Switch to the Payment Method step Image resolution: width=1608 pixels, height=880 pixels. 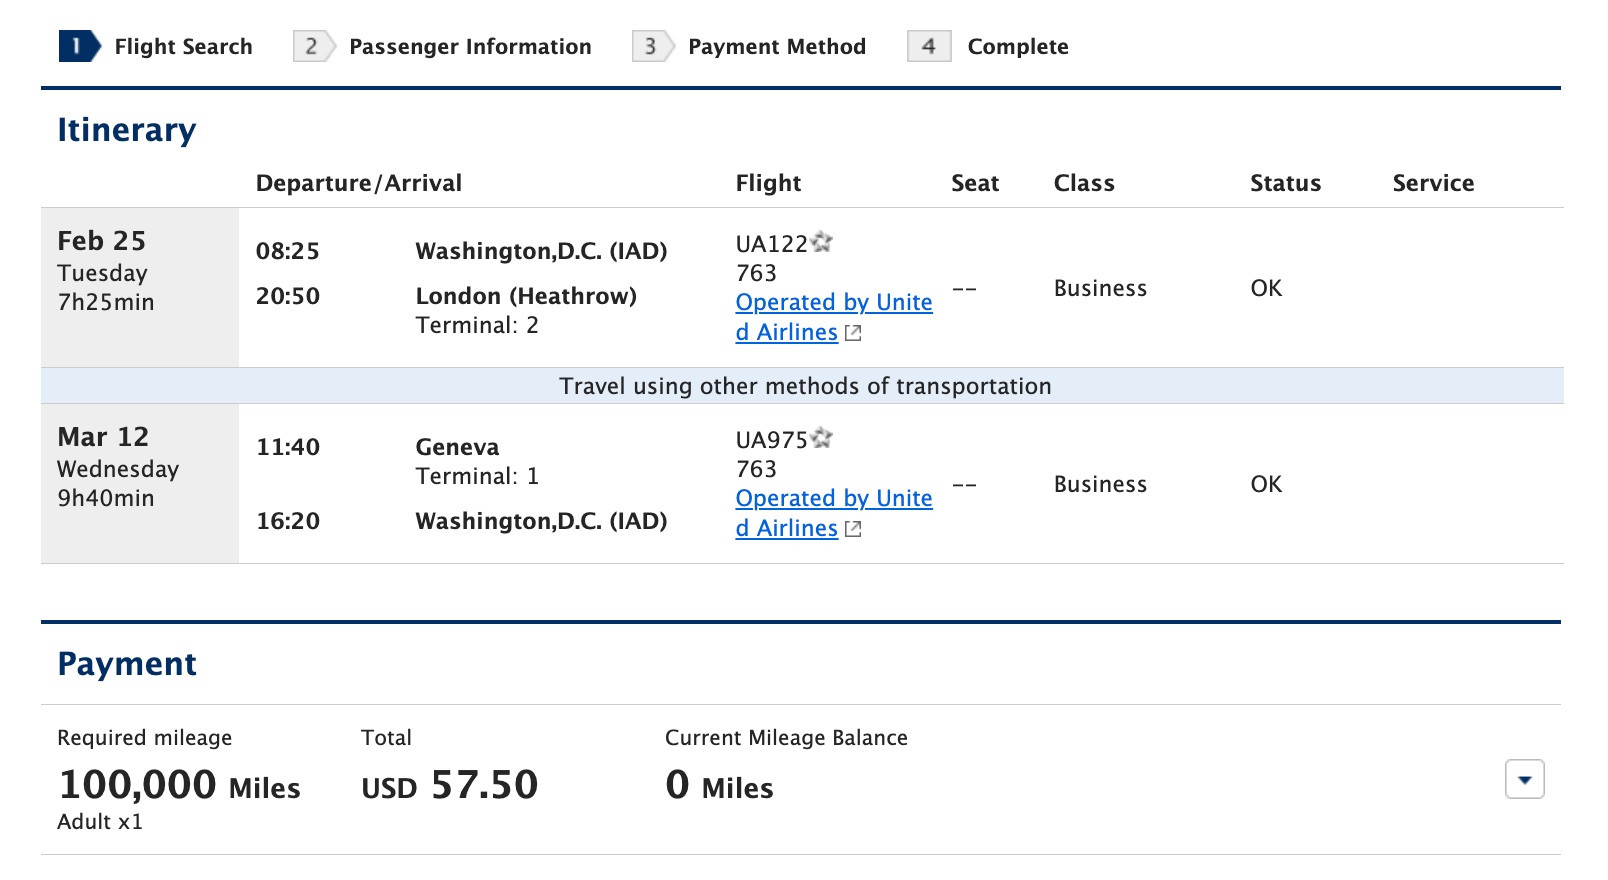(x=776, y=46)
